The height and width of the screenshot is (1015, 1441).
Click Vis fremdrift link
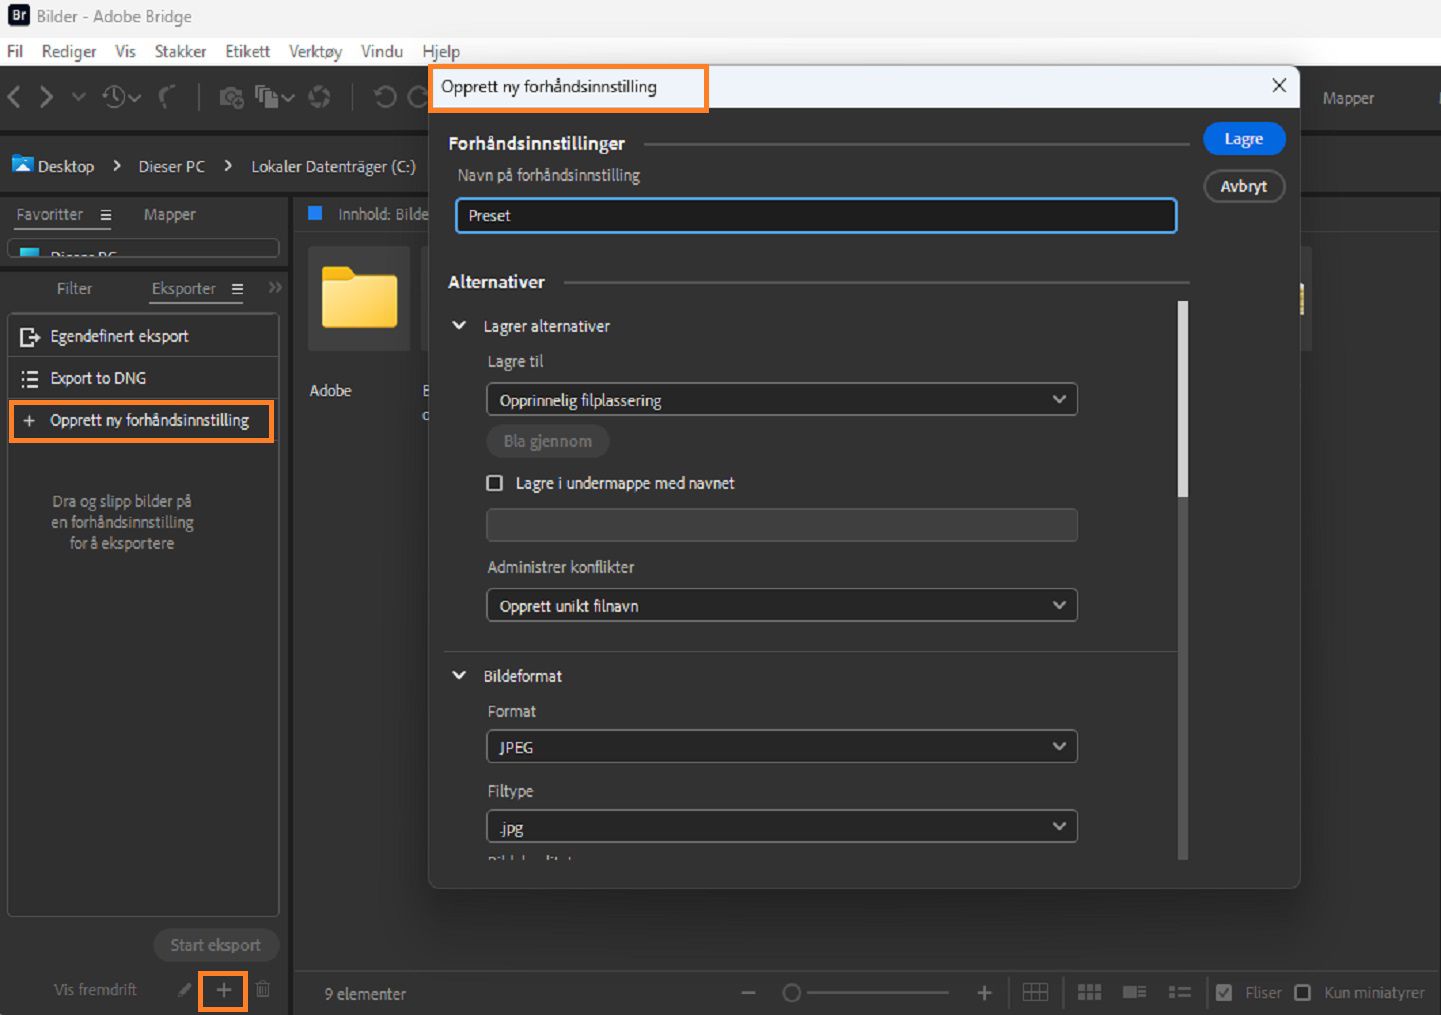tap(95, 990)
